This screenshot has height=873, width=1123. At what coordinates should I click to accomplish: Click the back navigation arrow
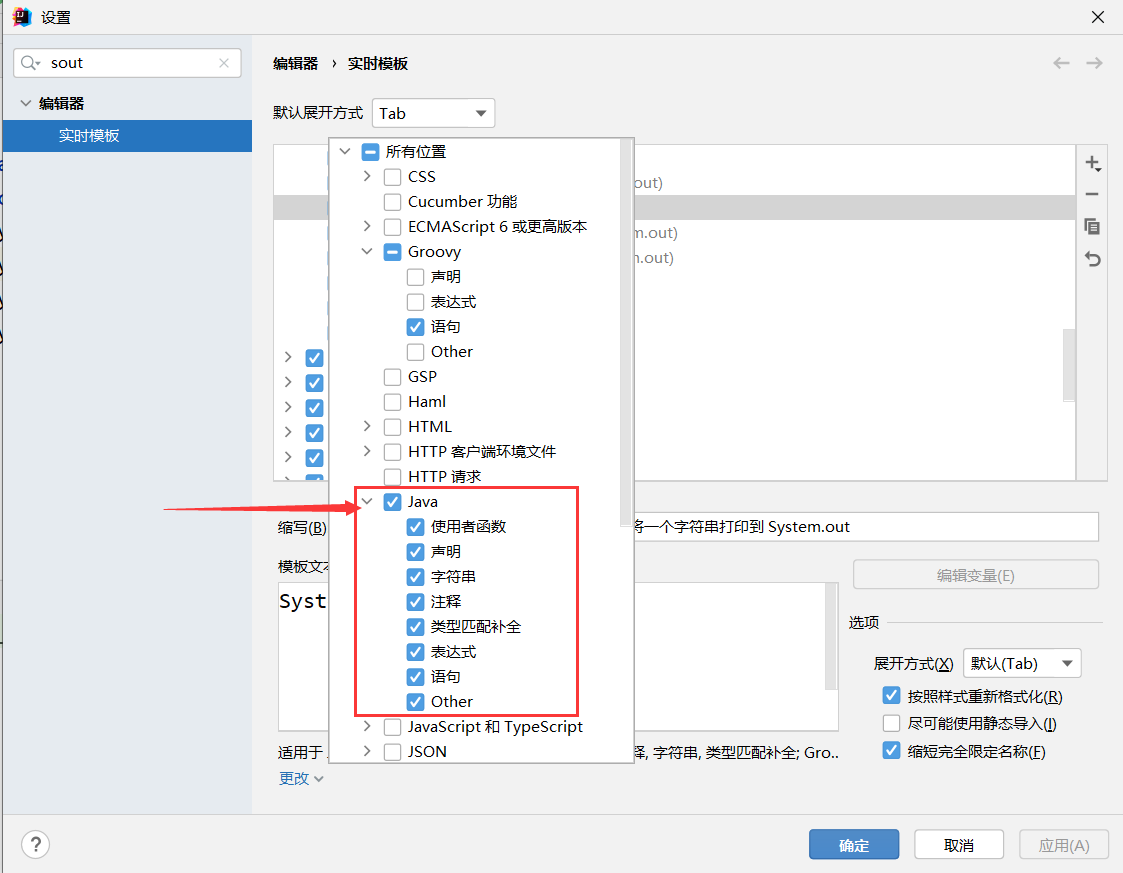tap(1061, 62)
